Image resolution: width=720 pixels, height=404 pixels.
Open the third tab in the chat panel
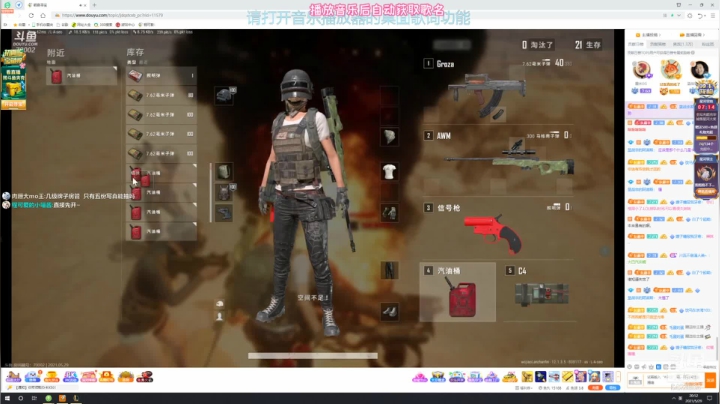point(683,44)
